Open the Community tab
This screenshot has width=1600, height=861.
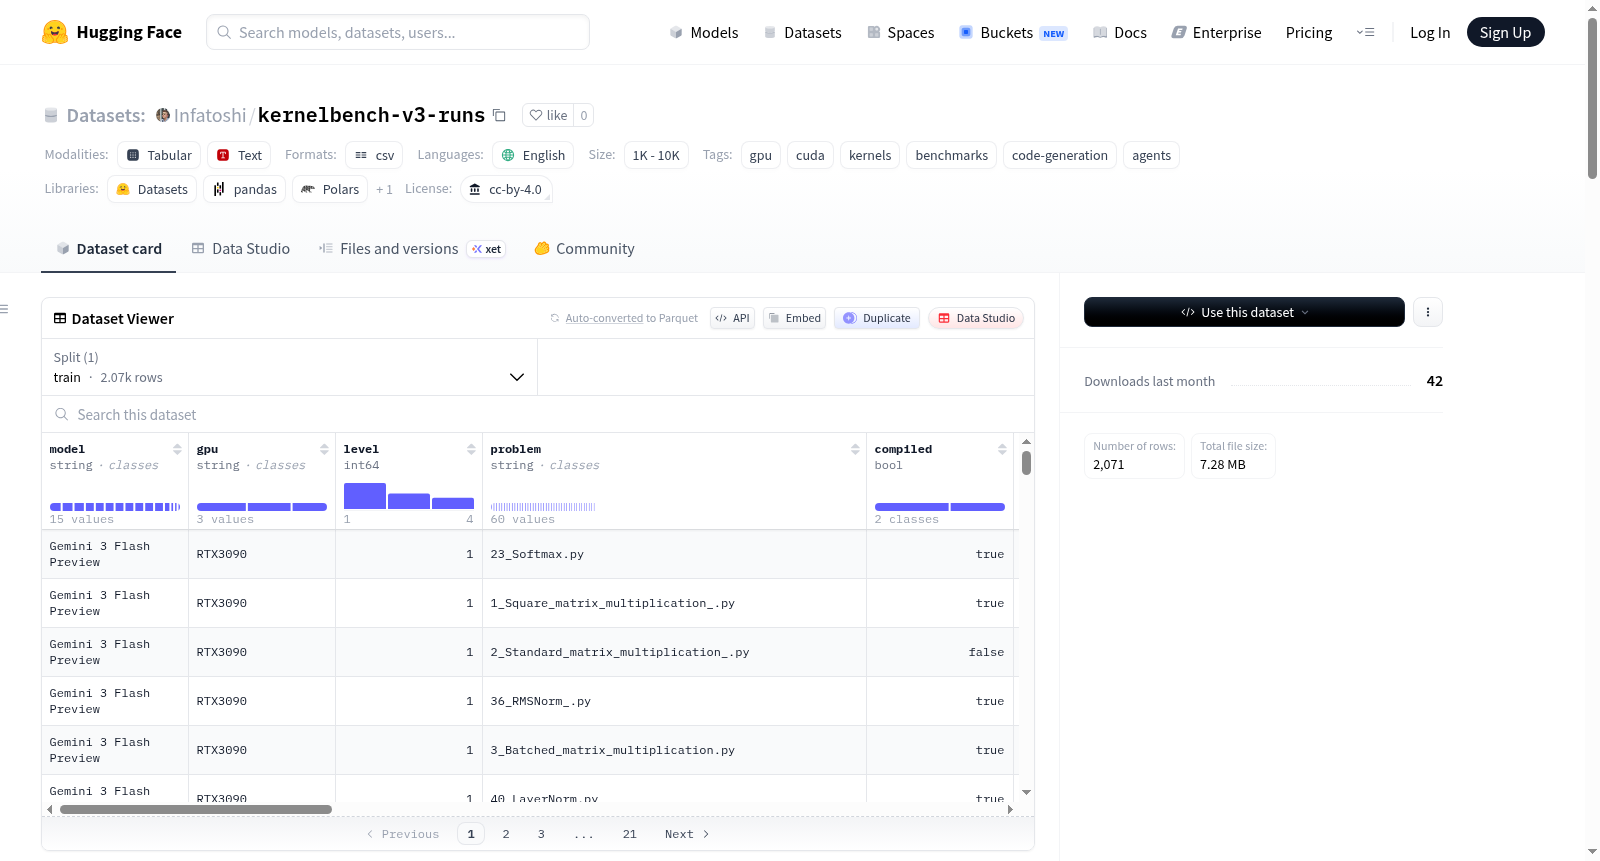[584, 248]
